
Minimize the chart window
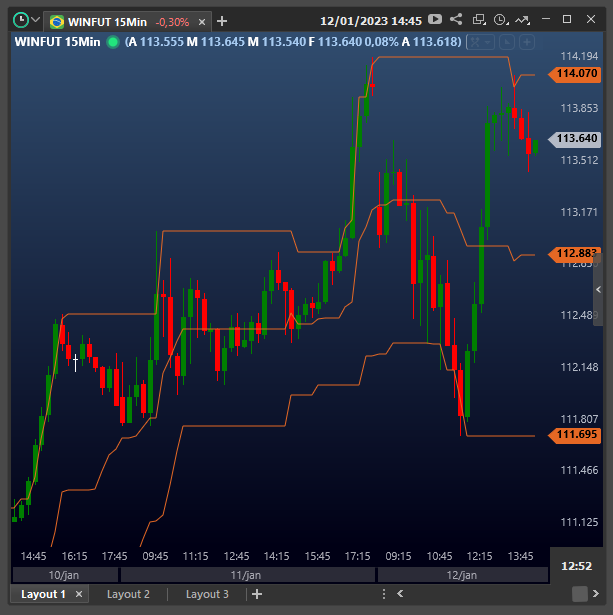(x=546, y=19)
